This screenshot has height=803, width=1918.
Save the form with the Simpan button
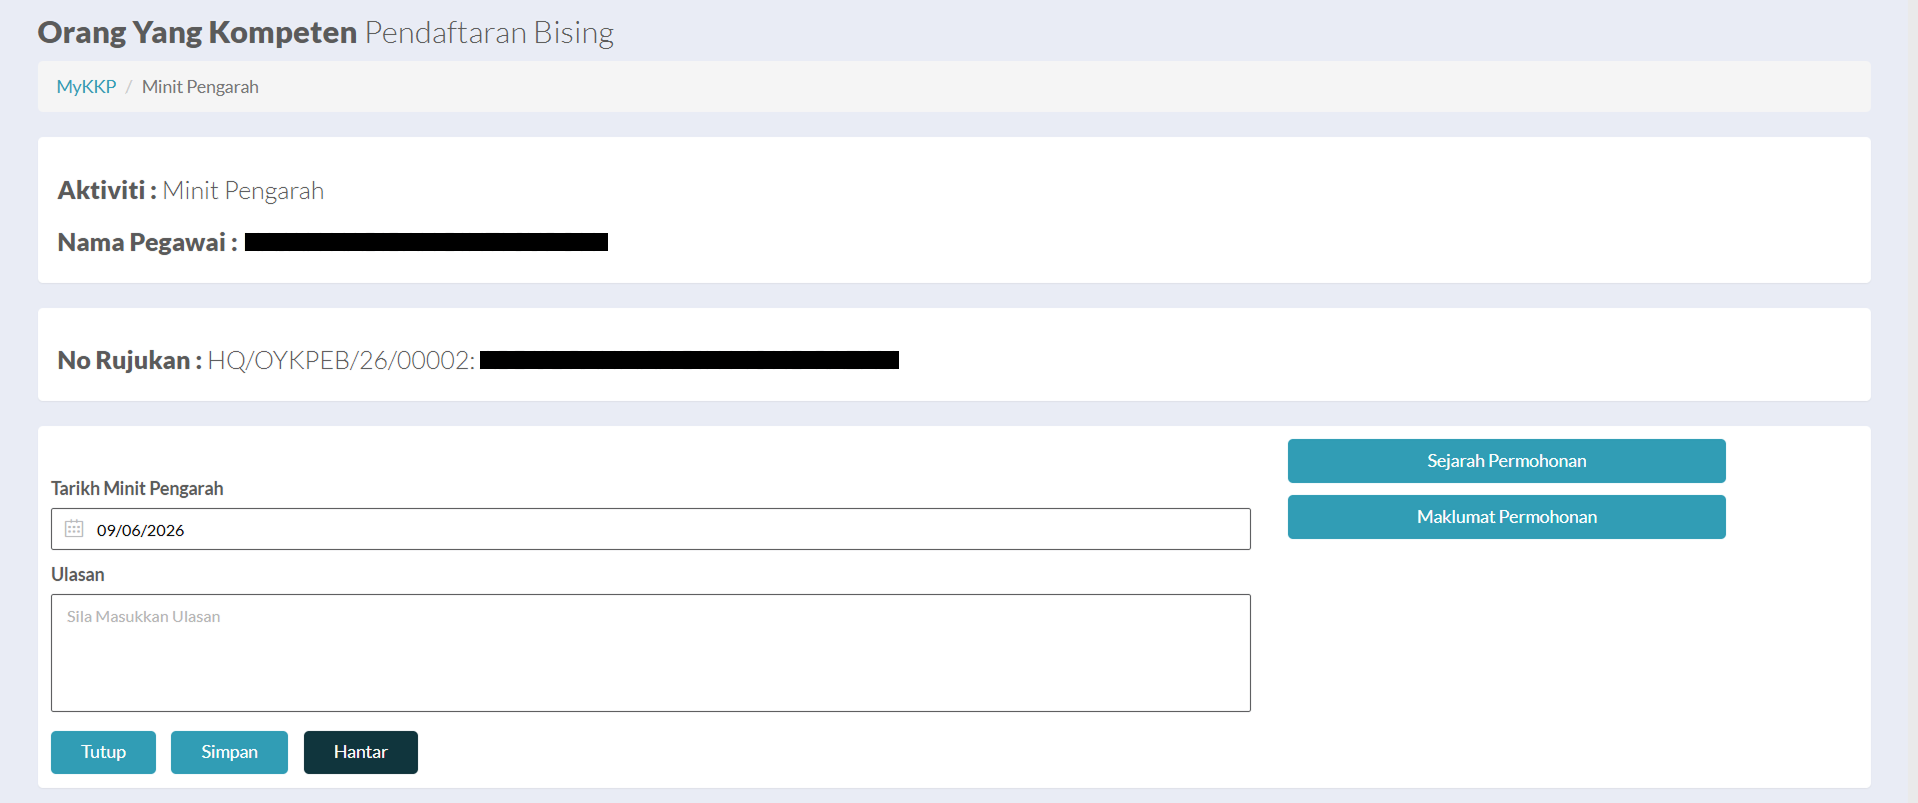point(229,752)
